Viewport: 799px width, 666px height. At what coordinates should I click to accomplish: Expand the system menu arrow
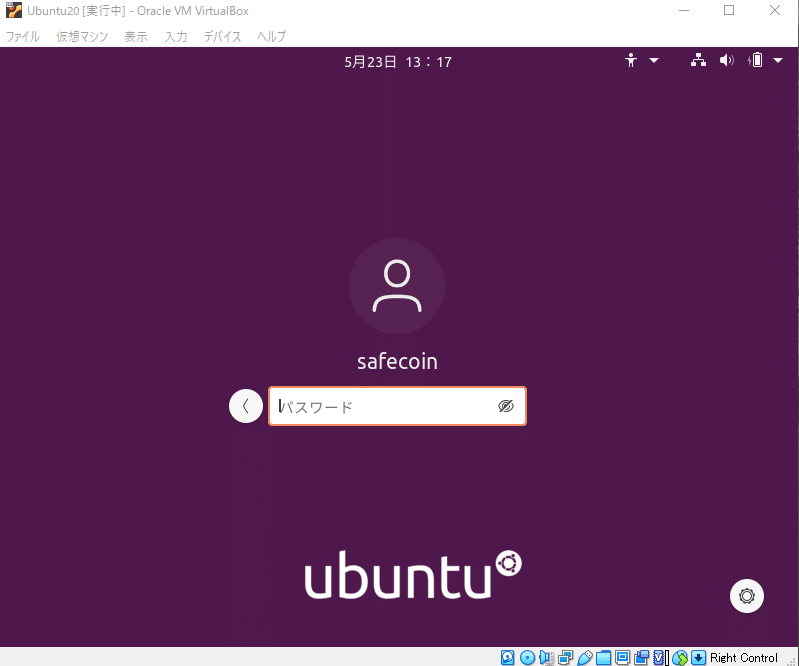(x=778, y=61)
